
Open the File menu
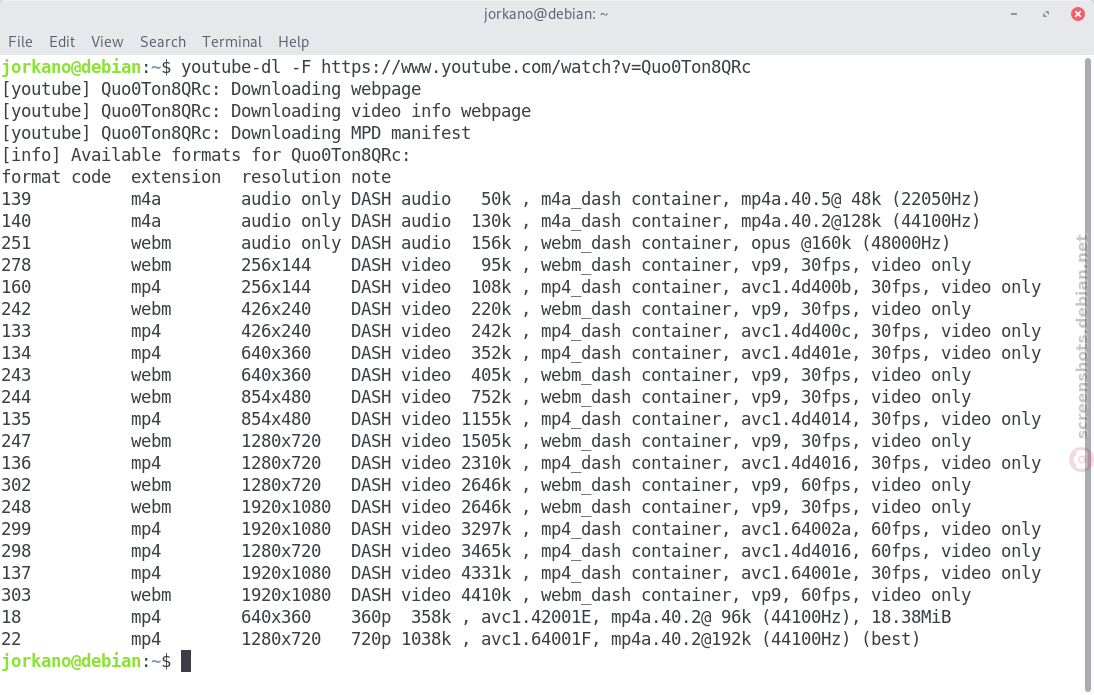click(x=20, y=42)
